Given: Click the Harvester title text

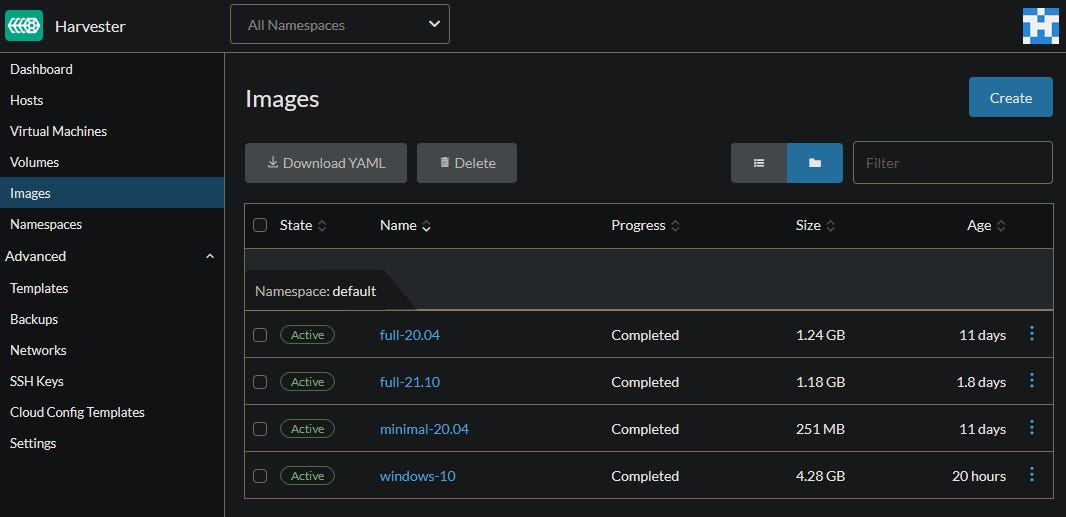Looking at the screenshot, I should coord(90,27).
